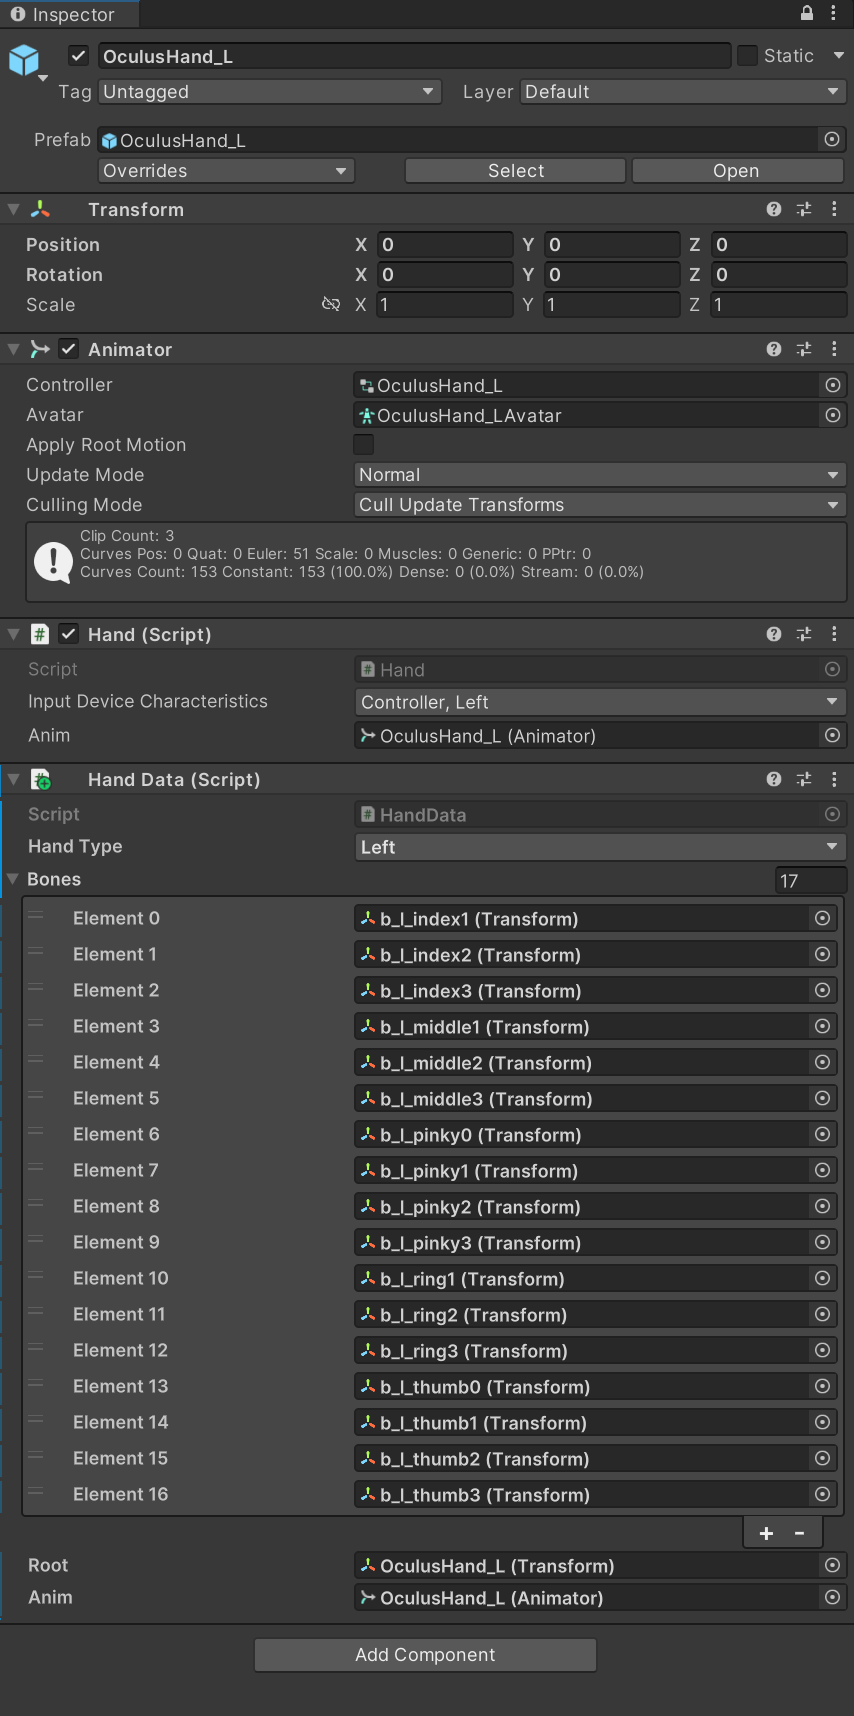Open Hand Data preset settings icon
The height and width of the screenshot is (1716, 854).
pyautogui.click(x=804, y=779)
